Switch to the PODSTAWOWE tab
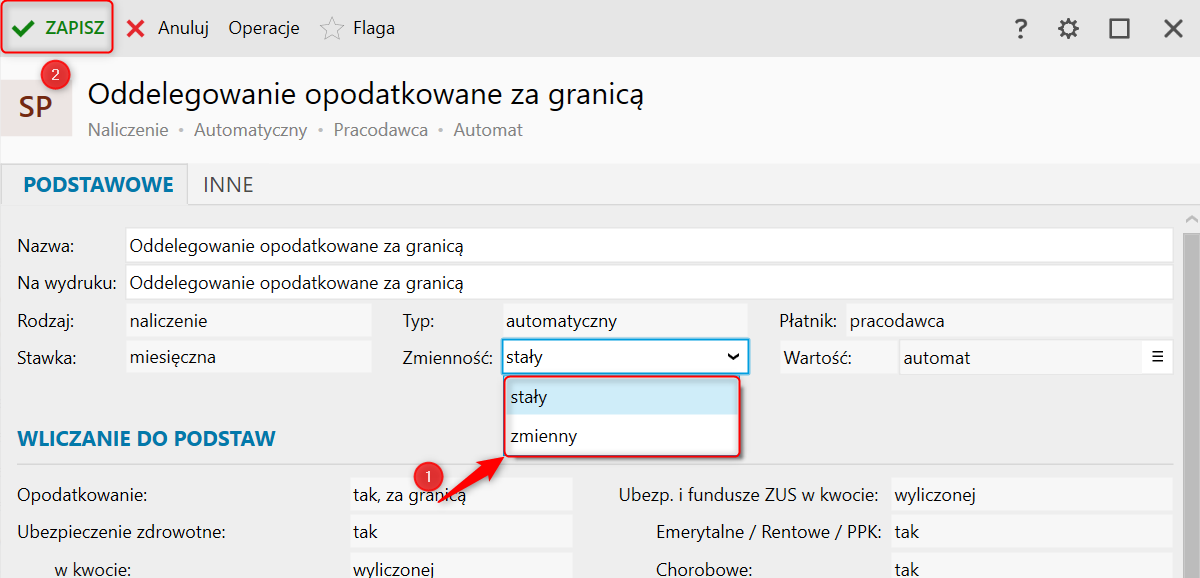 tap(98, 185)
